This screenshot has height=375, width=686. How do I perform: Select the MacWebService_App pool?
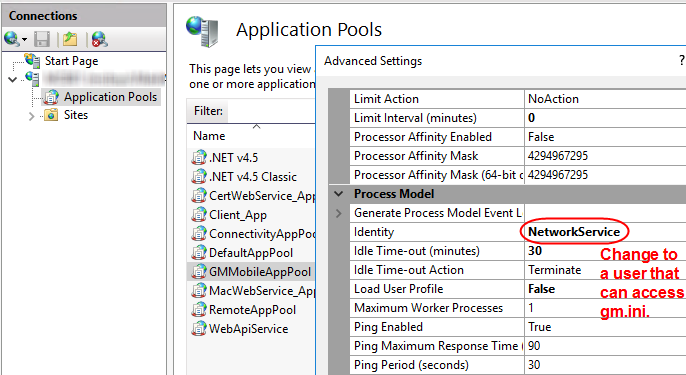pyautogui.click(x=262, y=291)
